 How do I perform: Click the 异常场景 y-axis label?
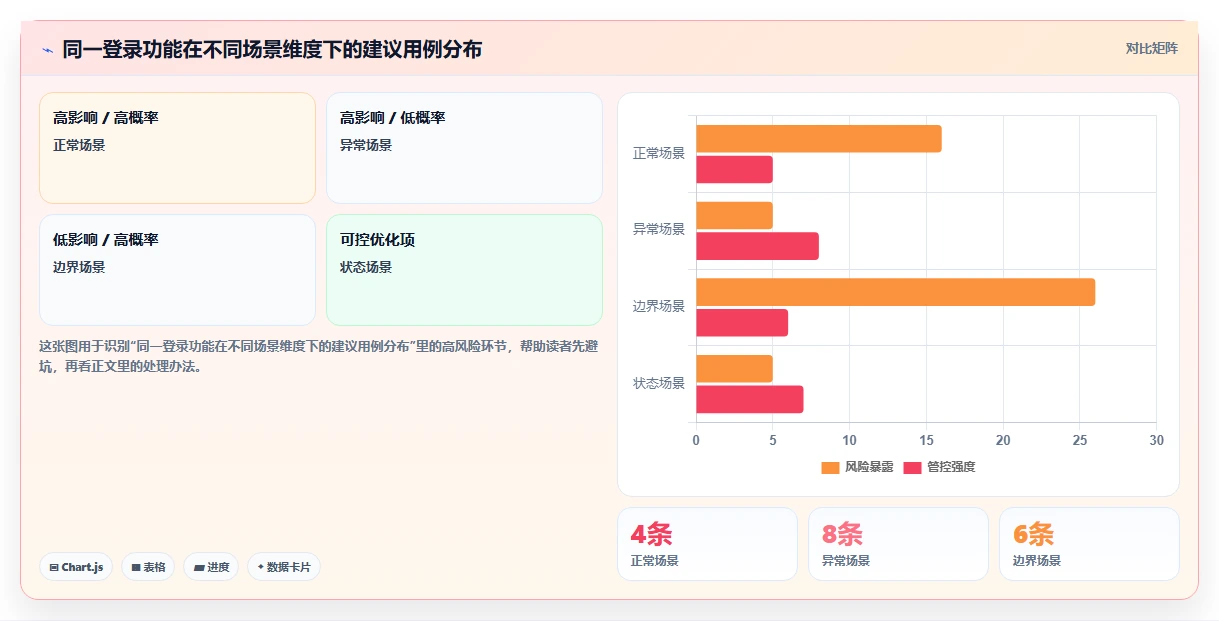[x=659, y=230]
